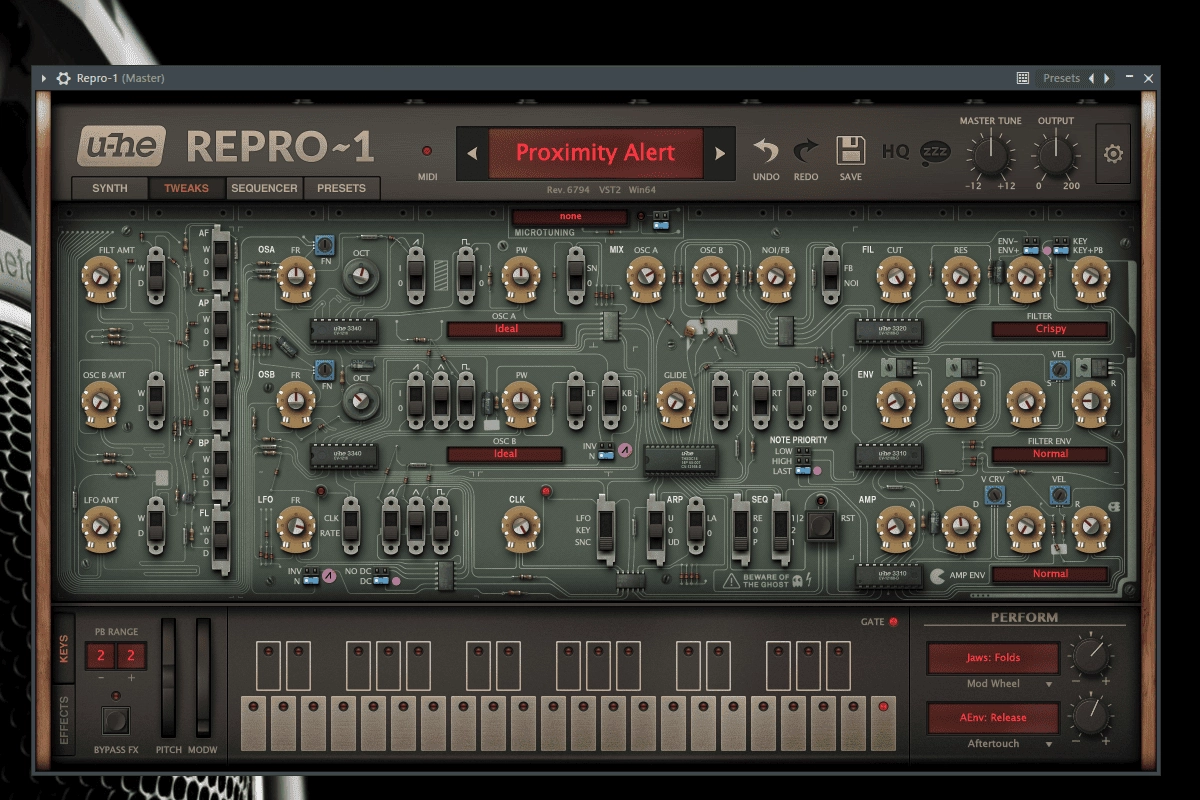Open the Jaws: Folds destination selector
This screenshot has width=1200, height=800.
click(x=992, y=658)
